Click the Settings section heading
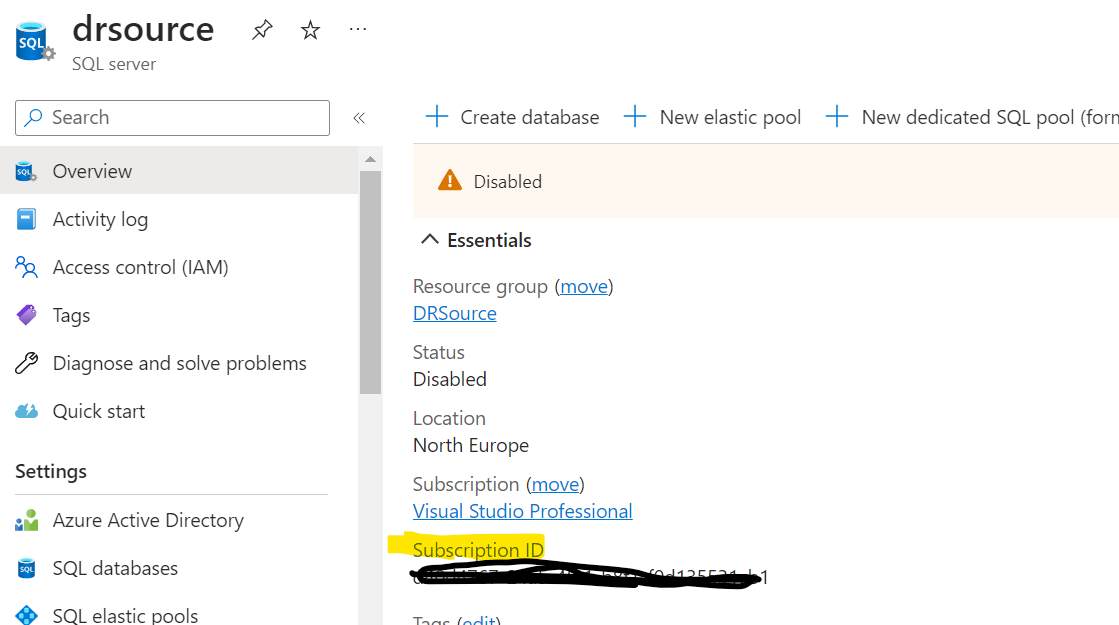The height and width of the screenshot is (625, 1119). 51,472
